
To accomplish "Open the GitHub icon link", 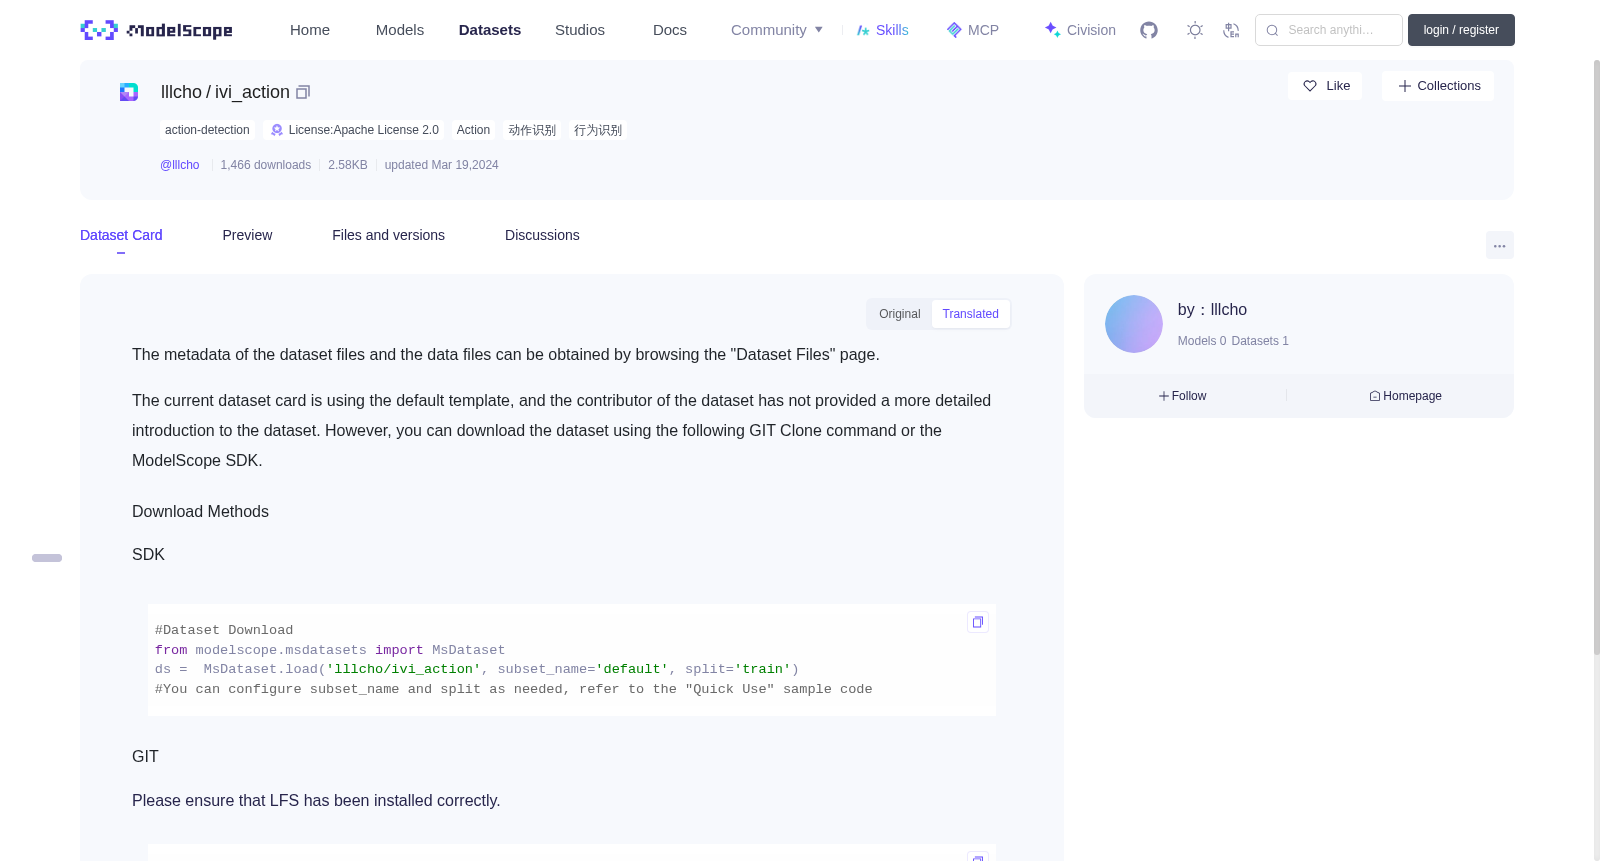I will pos(1149,30).
